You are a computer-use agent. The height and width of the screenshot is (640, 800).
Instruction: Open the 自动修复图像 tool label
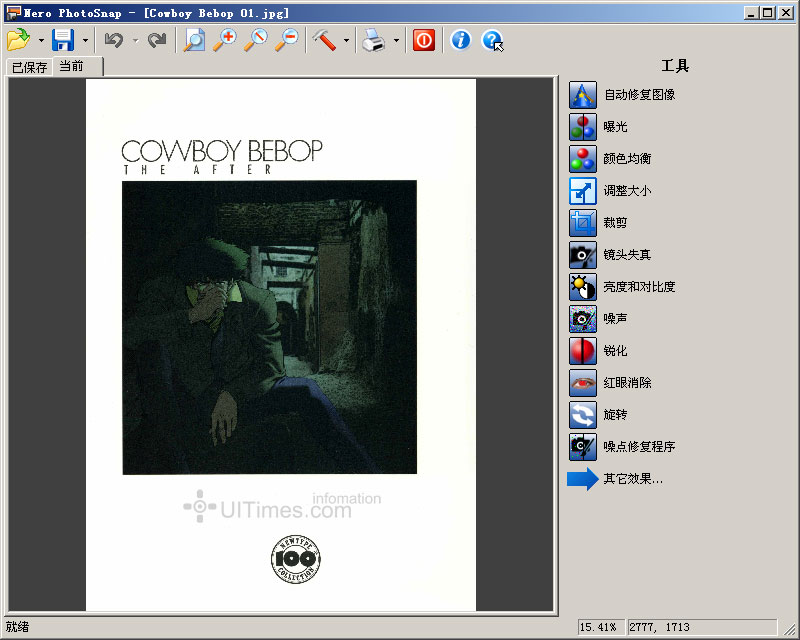click(x=639, y=95)
